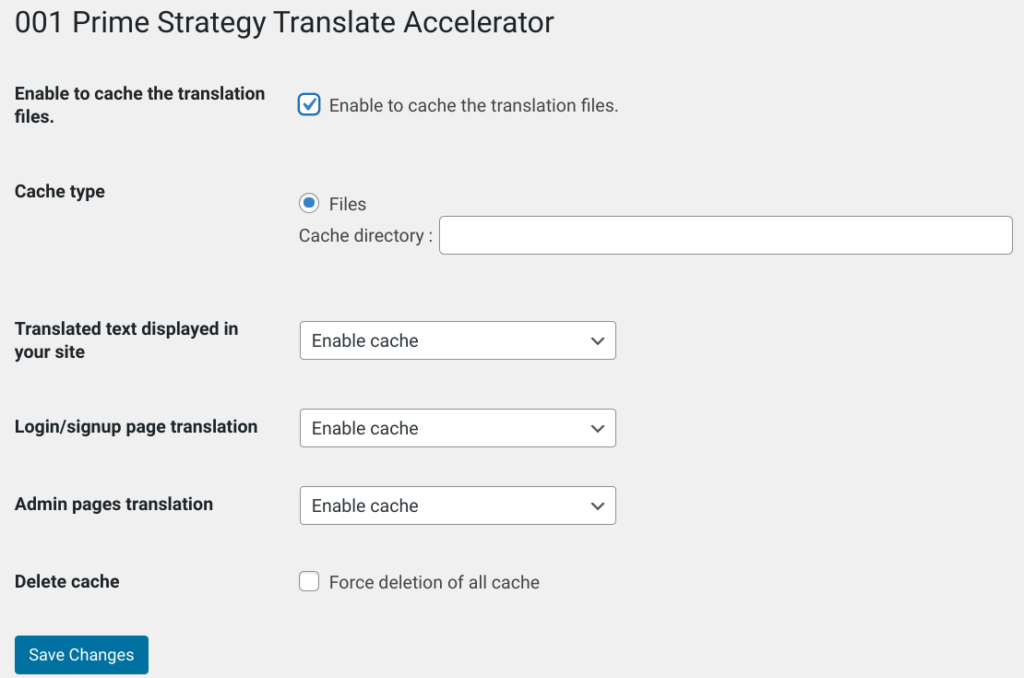The image size is (1024, 678).
Task: Click the chevron arrow on the Translated text select
Action: pyautogui.click(x=597, y=340)
